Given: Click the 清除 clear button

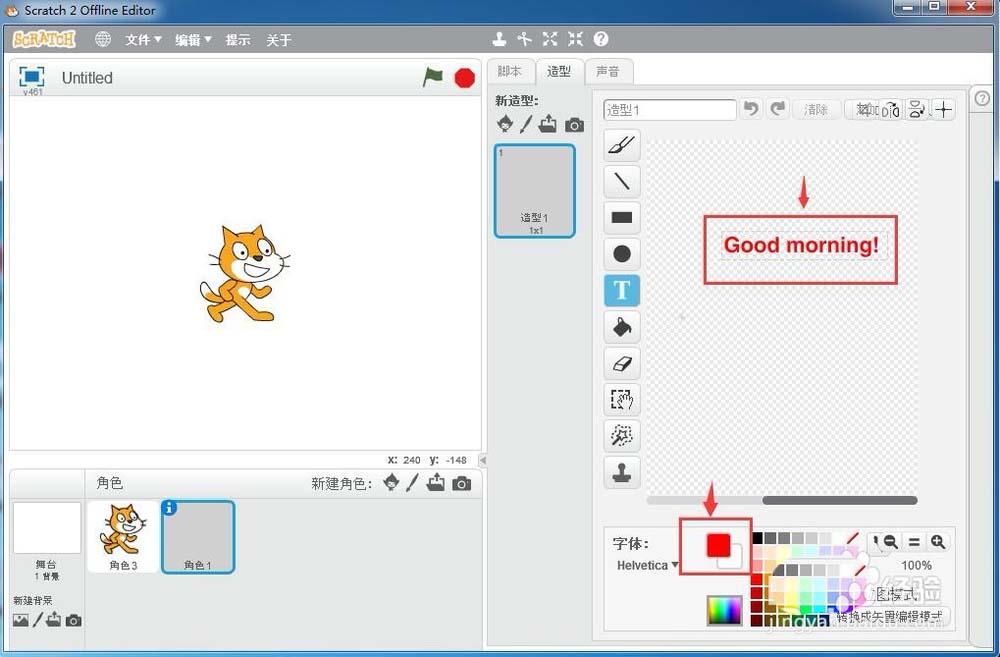Looking at the screenshot, I should pos(816,109).
